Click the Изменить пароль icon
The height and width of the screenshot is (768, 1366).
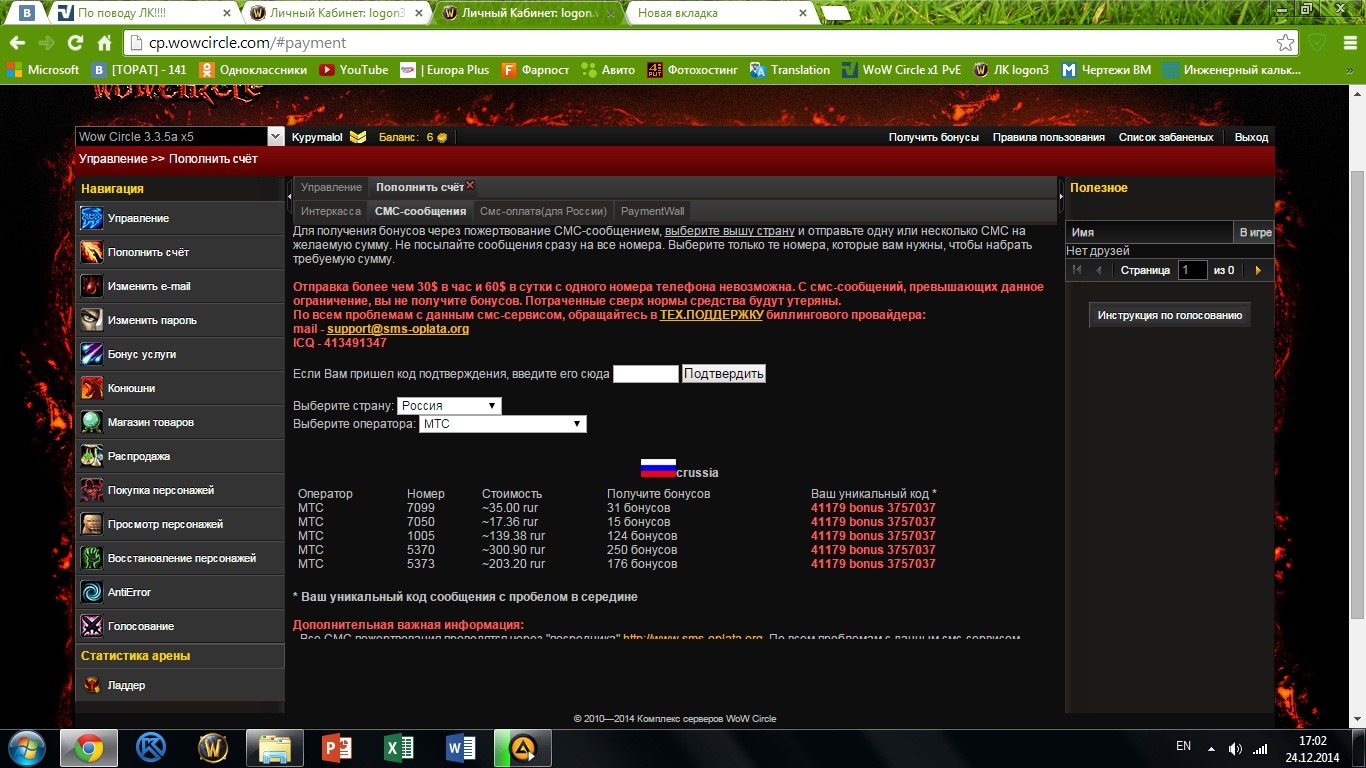tap(92, 320)
